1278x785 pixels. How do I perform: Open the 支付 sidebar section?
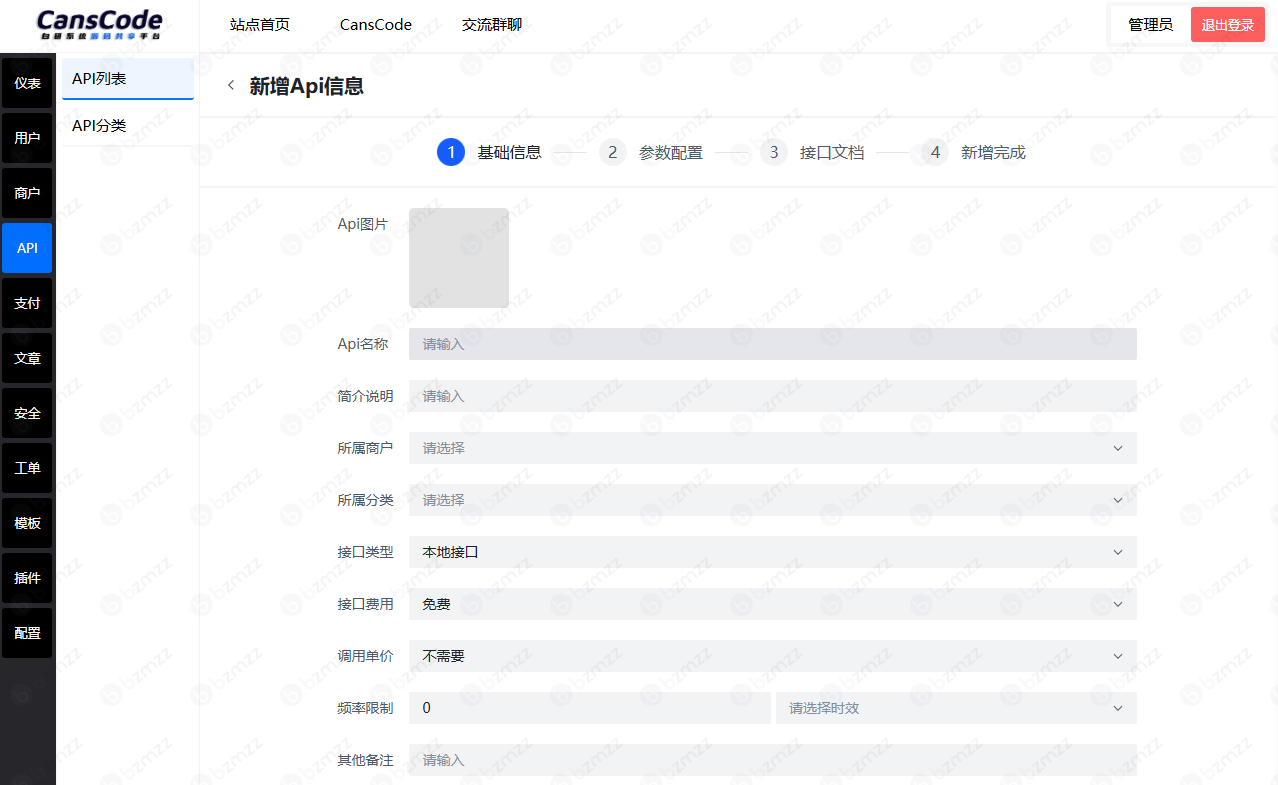(27, 303)
